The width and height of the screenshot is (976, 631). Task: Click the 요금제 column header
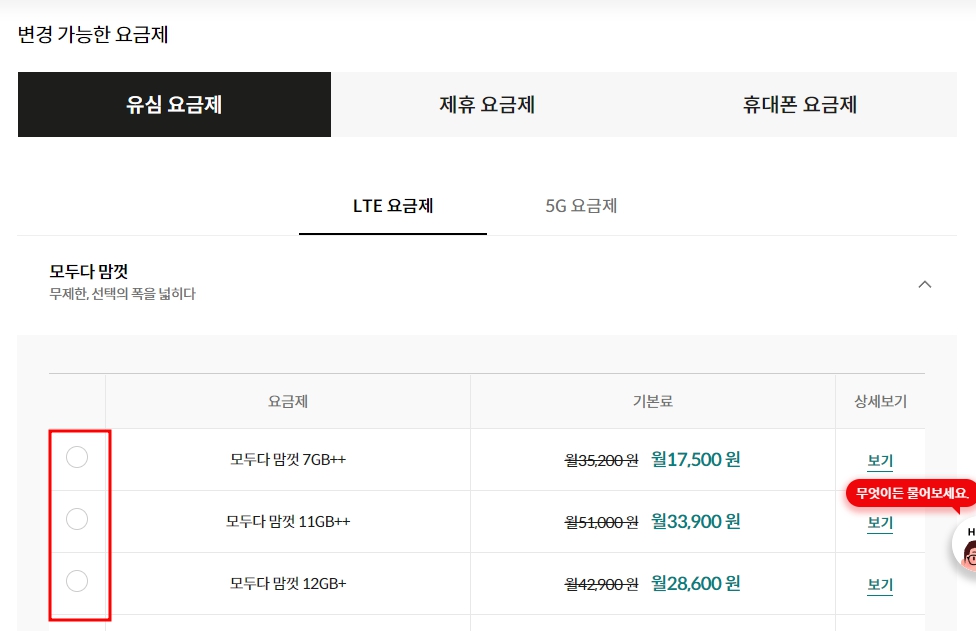pyautogui.click(x=288, y=401)
